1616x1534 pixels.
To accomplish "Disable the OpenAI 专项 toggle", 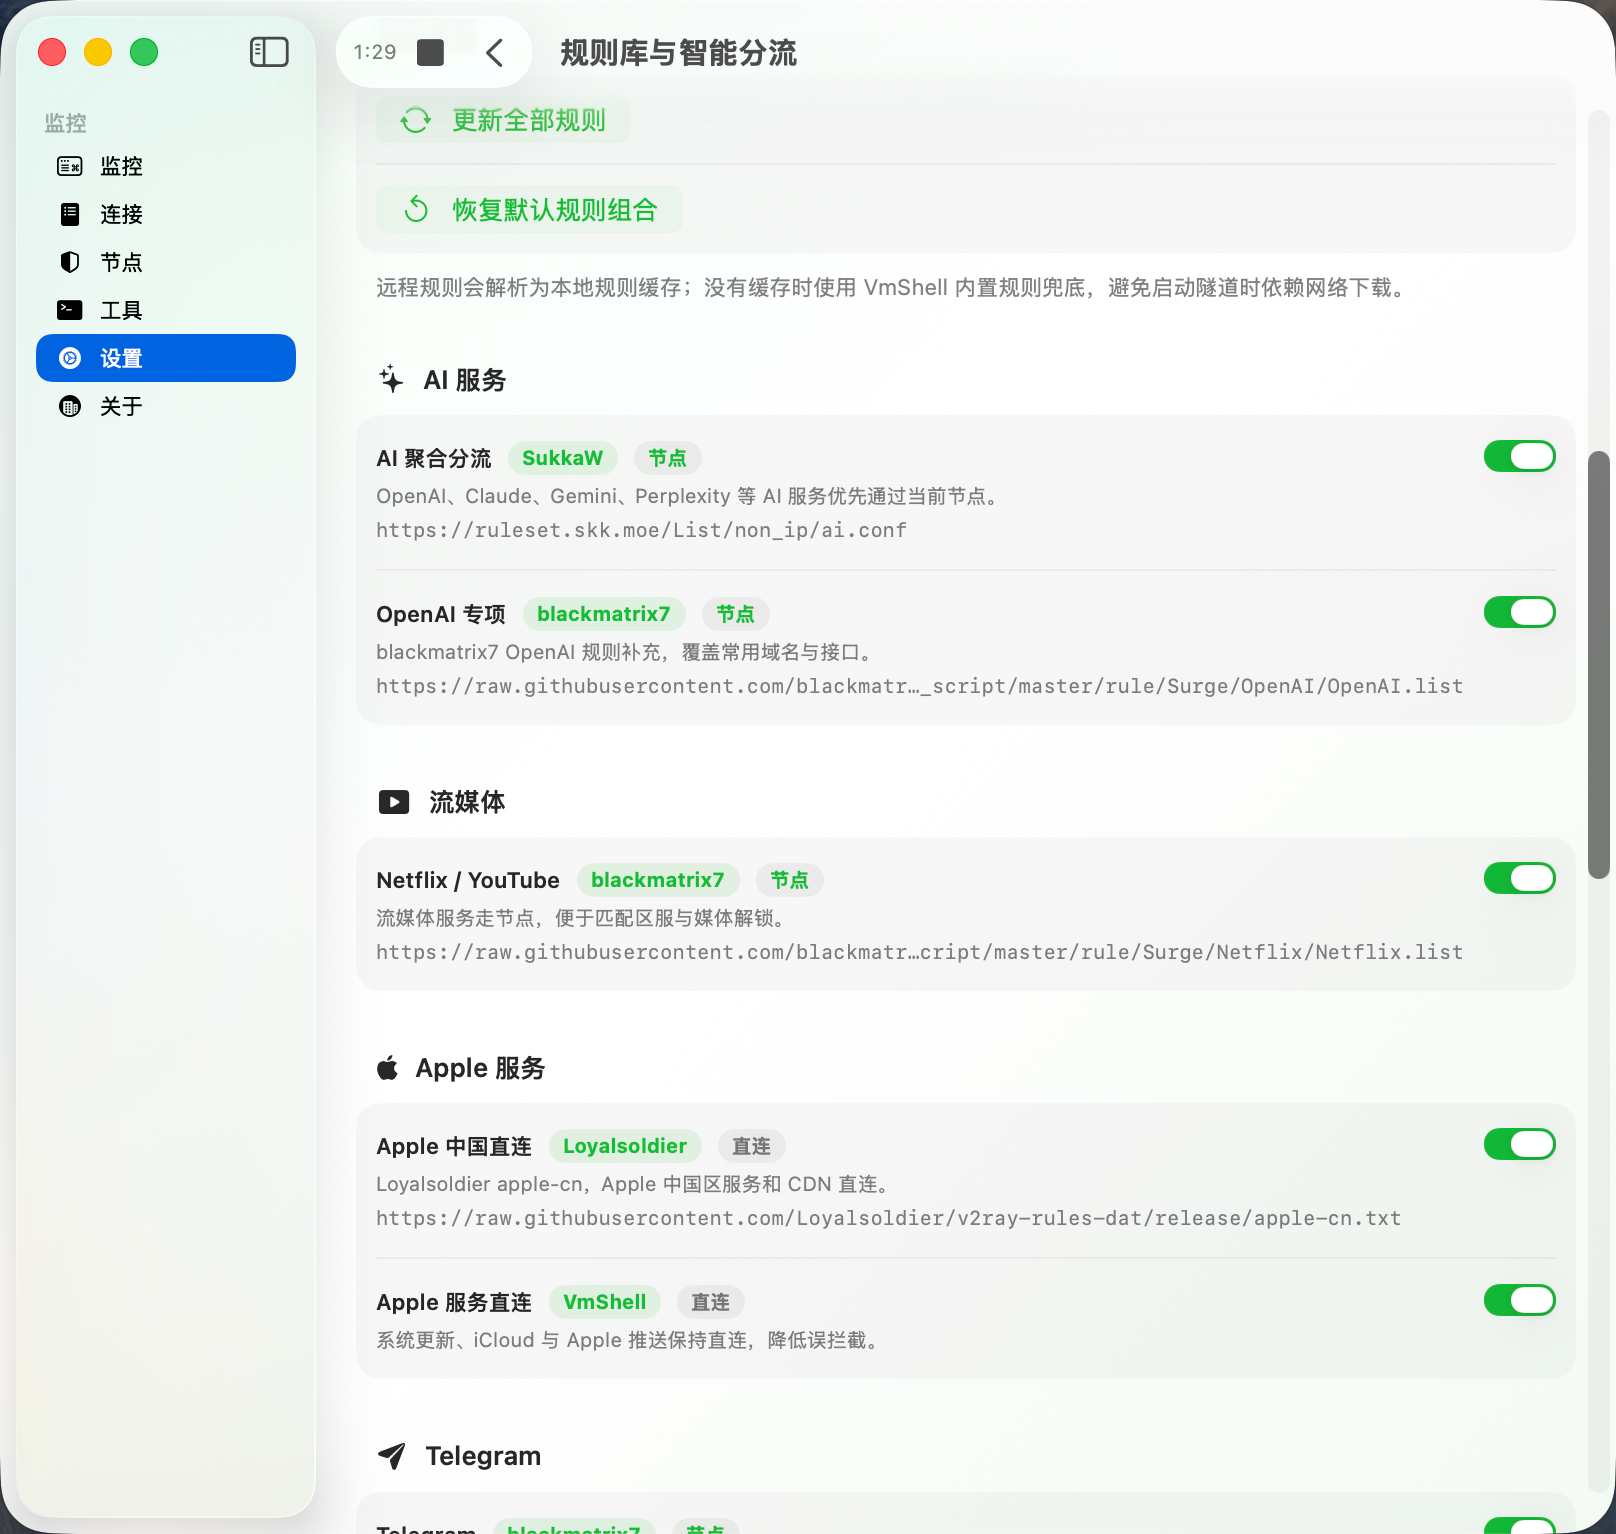I will 1519,612.
